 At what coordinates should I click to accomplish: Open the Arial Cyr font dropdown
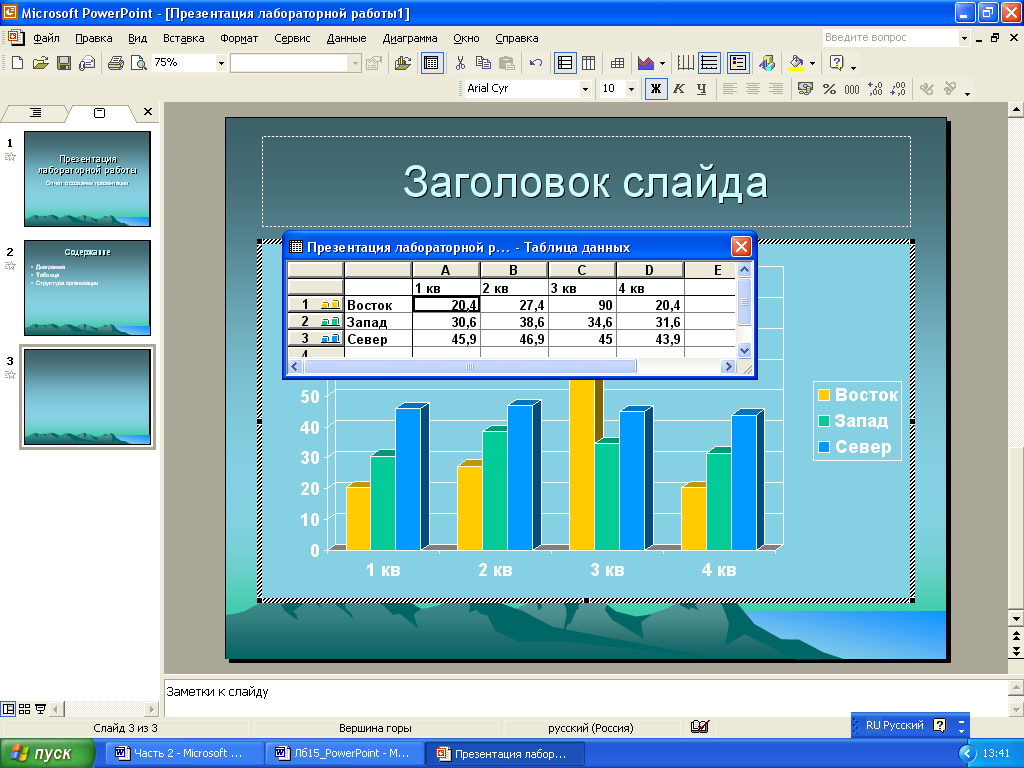[x=585, y=89]
